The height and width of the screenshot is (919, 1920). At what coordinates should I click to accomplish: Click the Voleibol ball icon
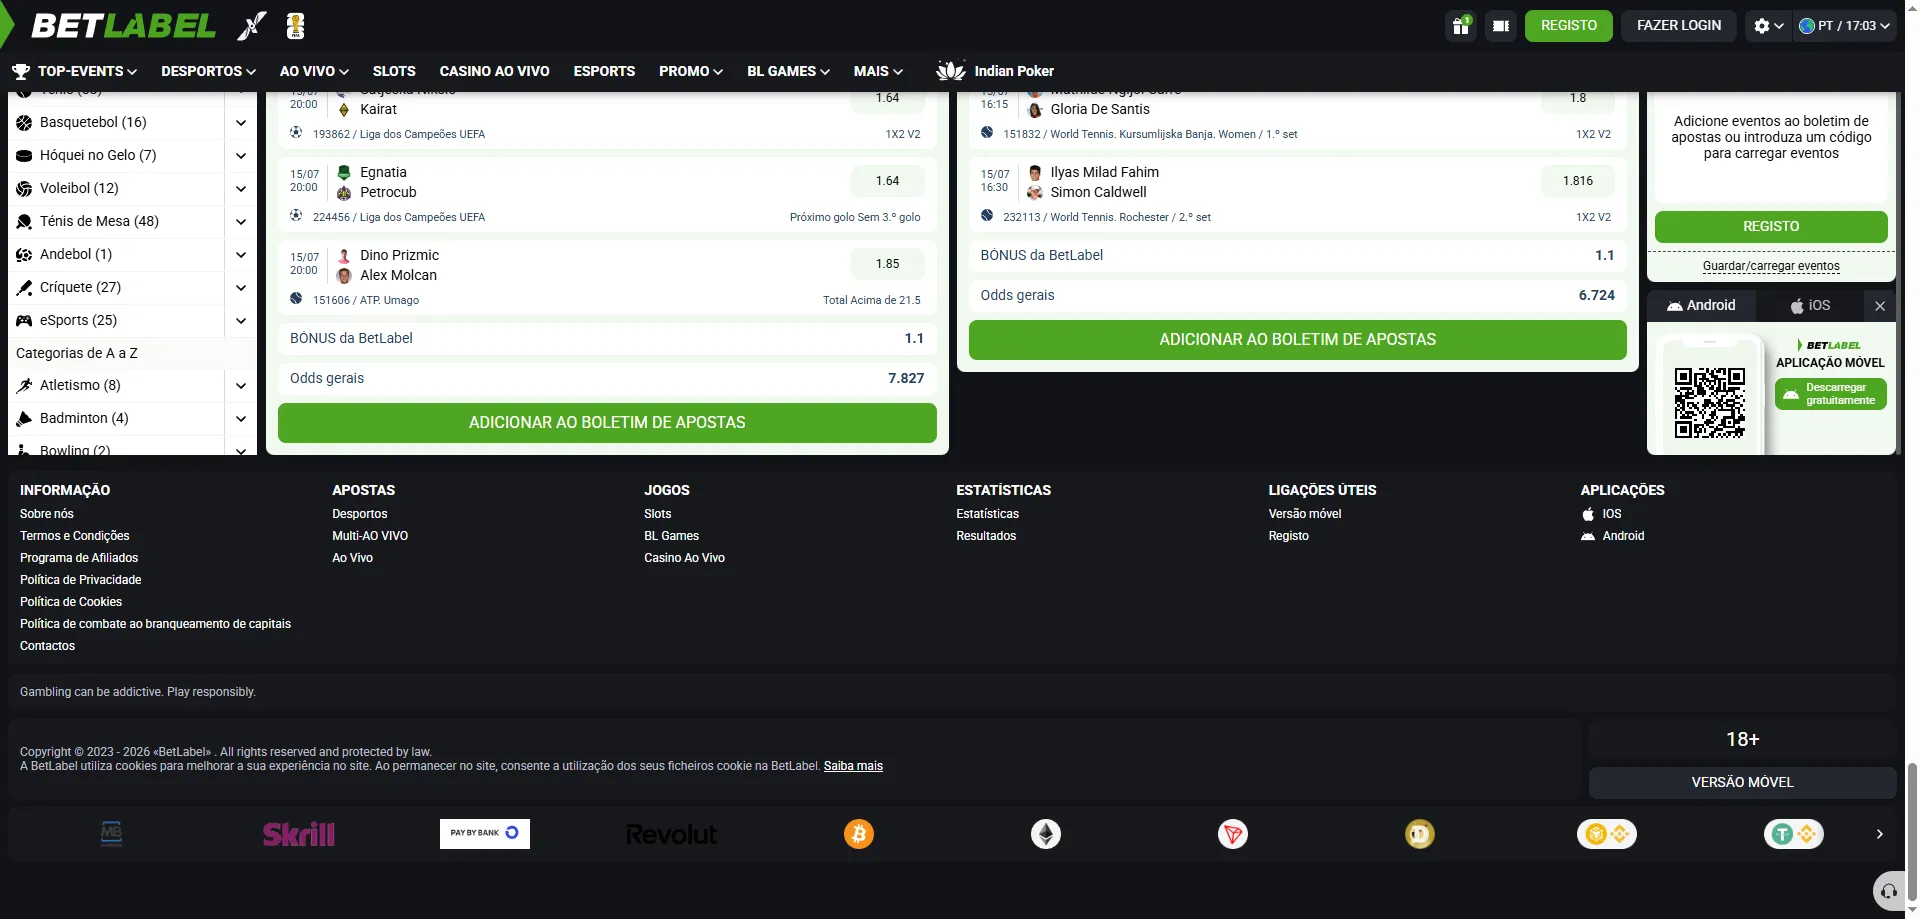point(24,189)
